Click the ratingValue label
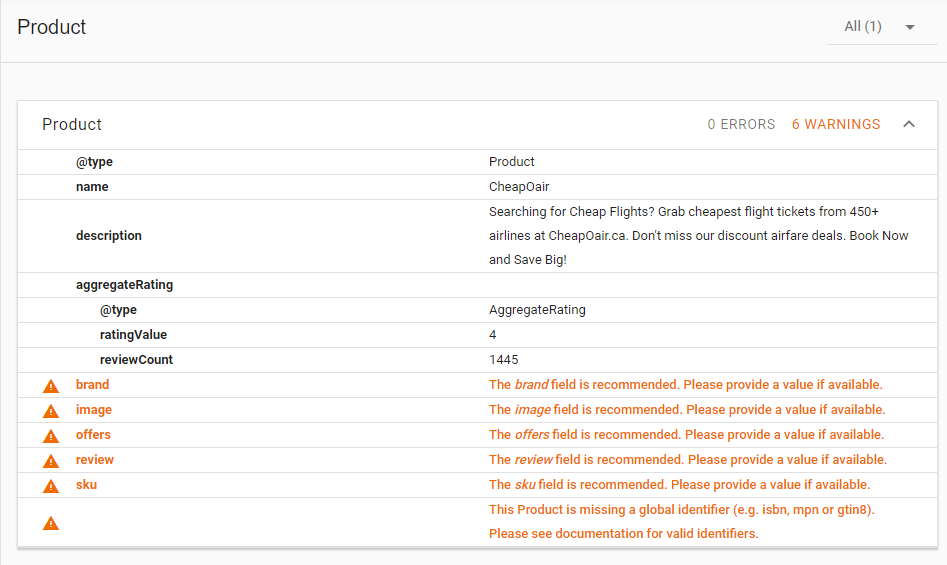Viewport: 947px width, 565px height. tap(133, 335)
